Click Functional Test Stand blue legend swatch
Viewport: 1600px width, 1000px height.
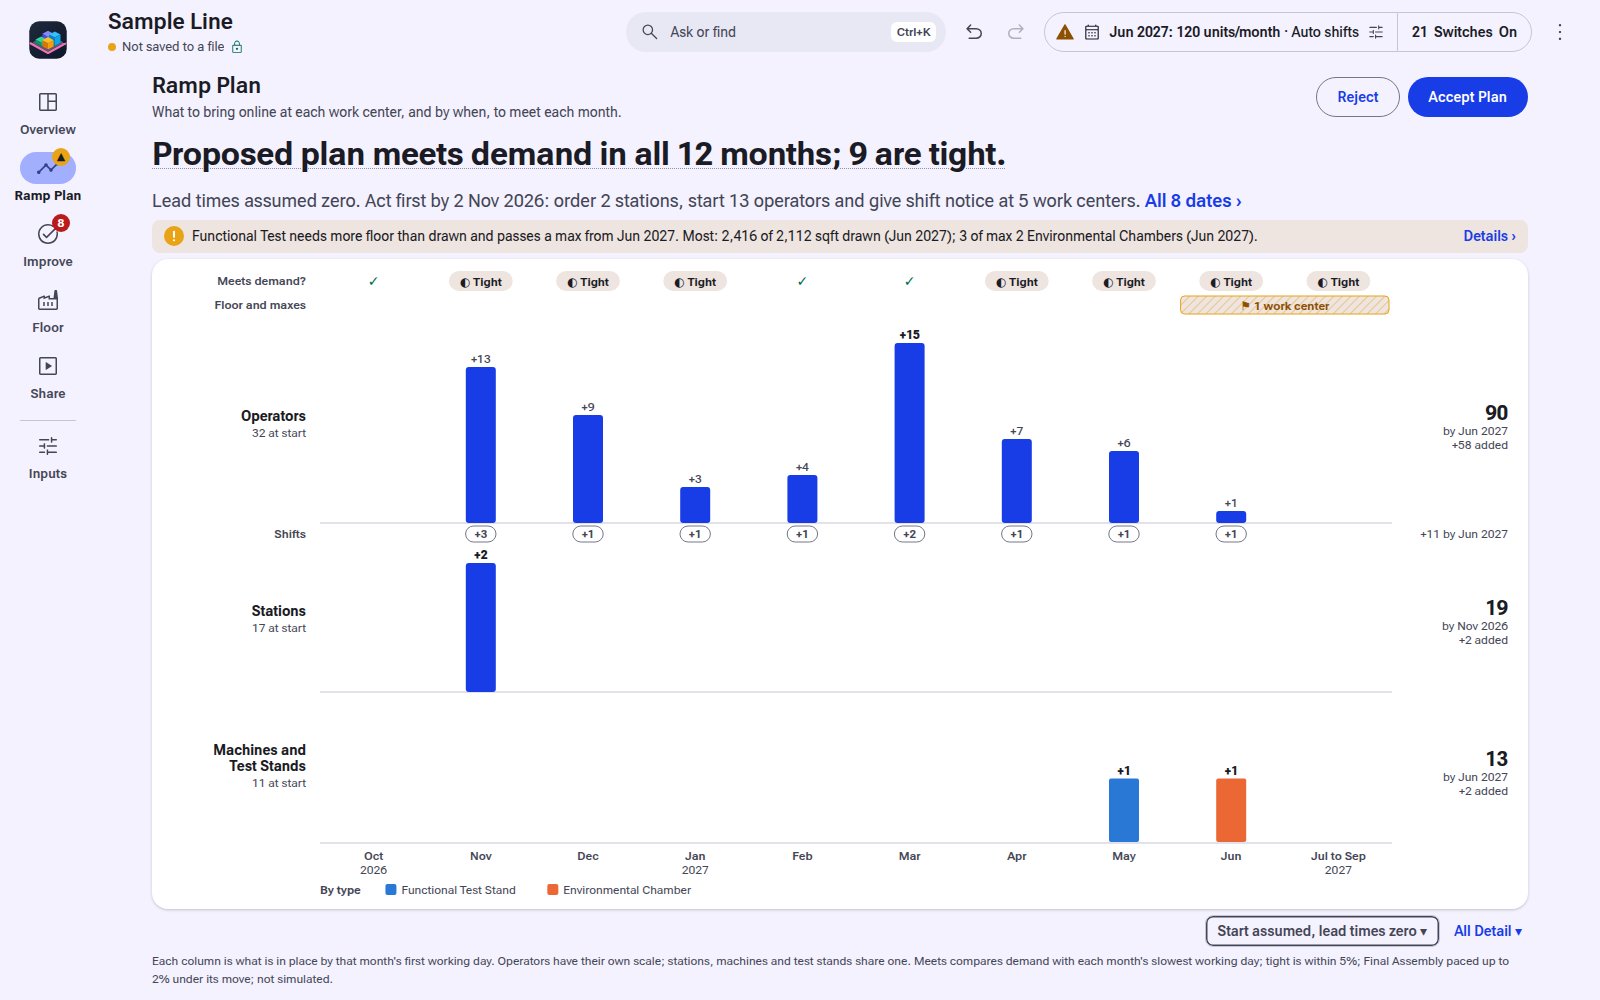coord(391,890)
